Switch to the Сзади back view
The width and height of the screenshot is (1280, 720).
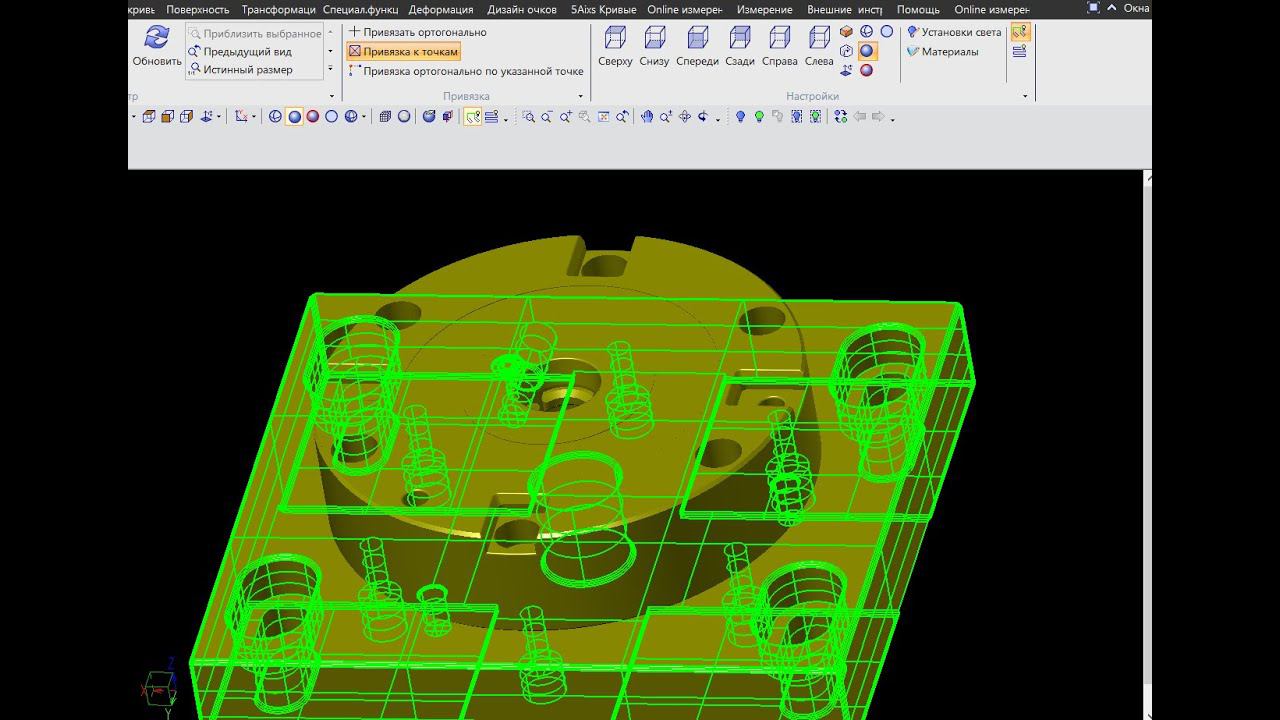click(x=740, y=46)
